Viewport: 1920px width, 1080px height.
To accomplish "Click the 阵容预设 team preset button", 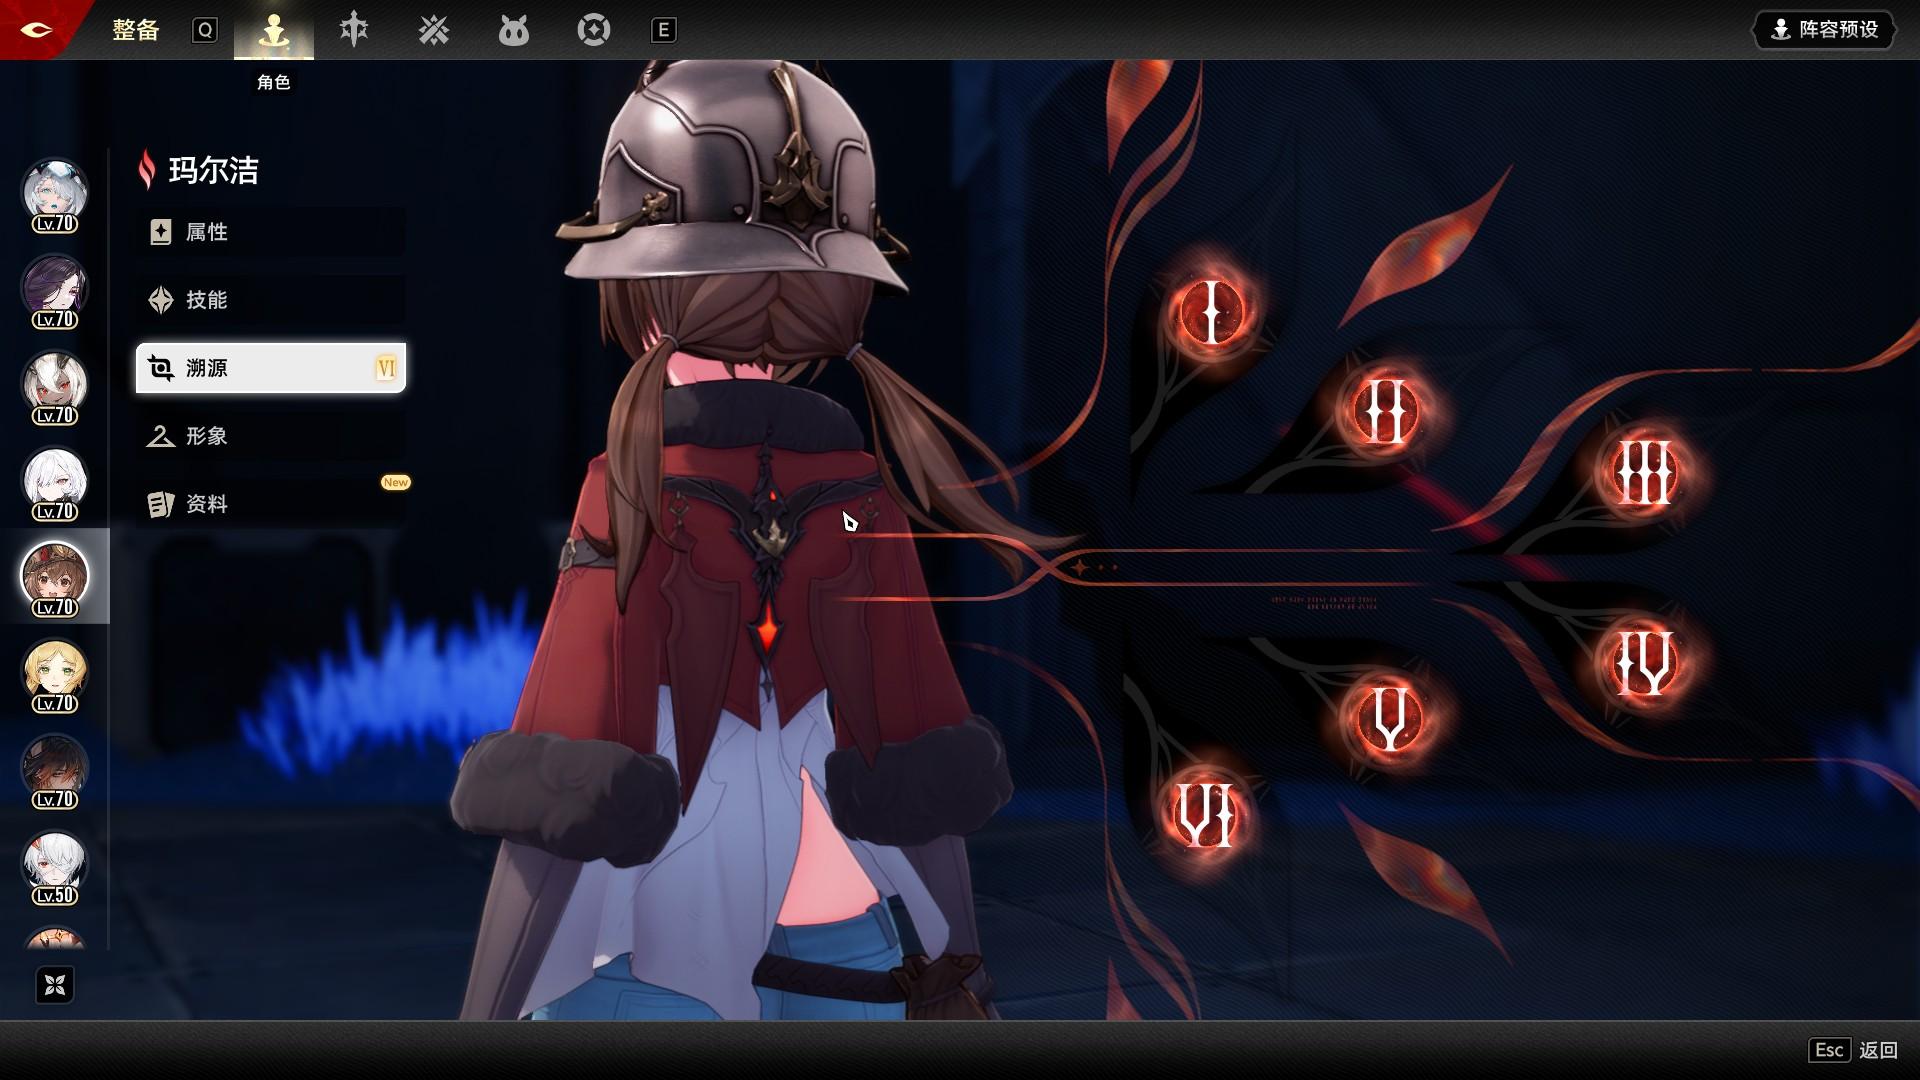I will coord(1824,30).
